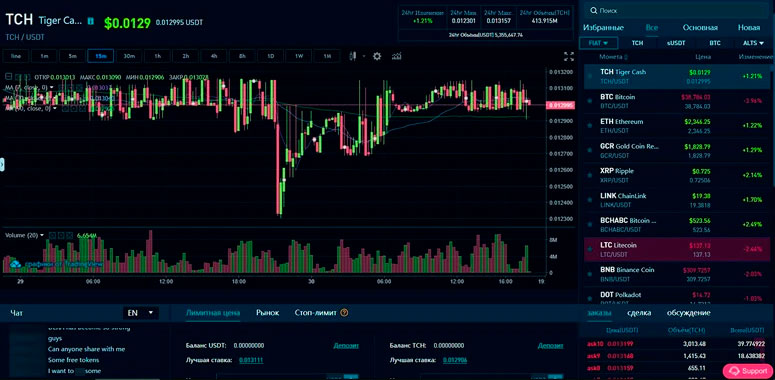
Task: Switch to the Новая tab
Action: (749, 28)
